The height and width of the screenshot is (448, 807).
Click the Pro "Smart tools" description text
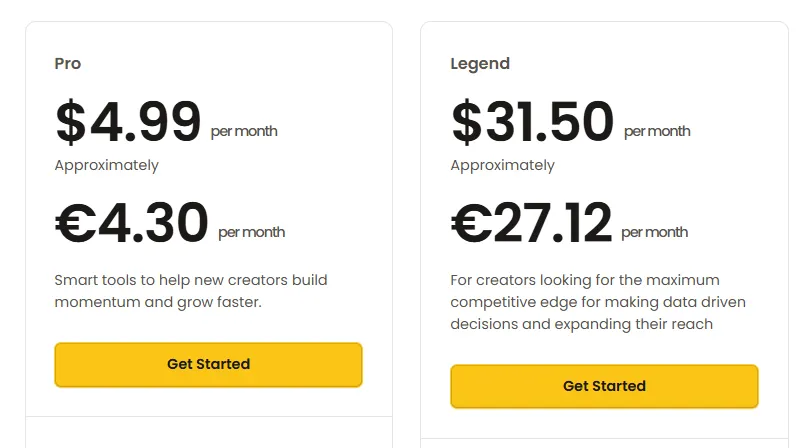point(190,280)
